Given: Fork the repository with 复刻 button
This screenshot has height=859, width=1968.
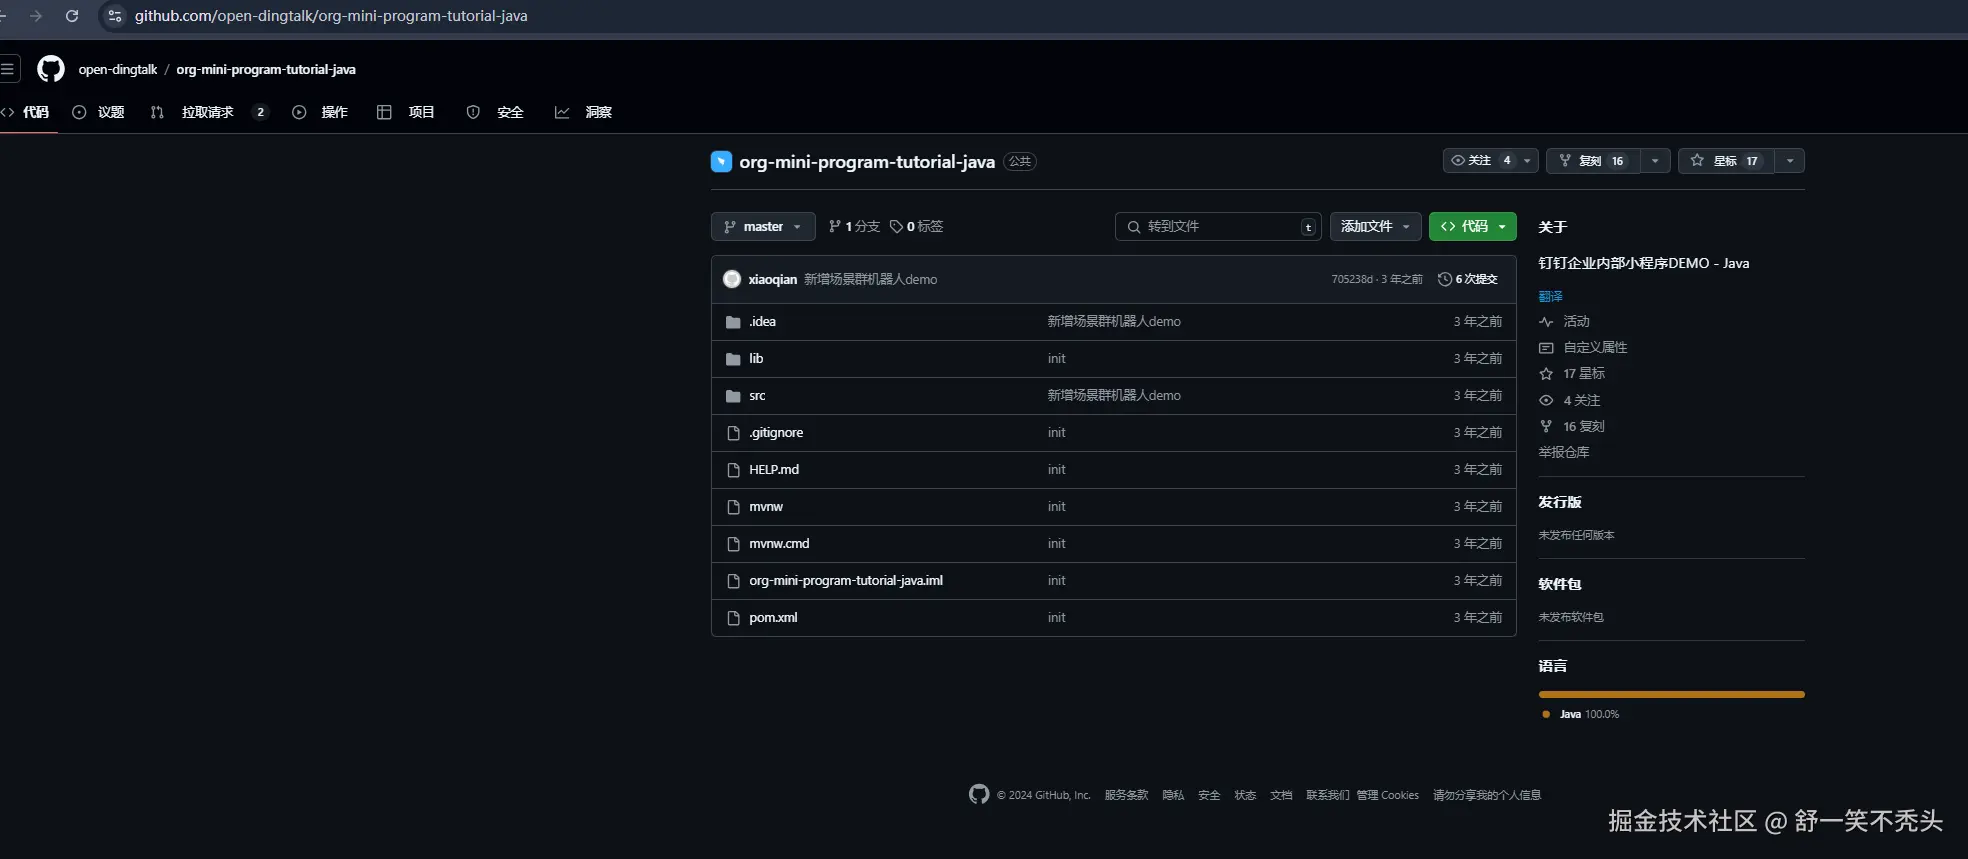Looking at the screenshot, I should [1594, 161].
